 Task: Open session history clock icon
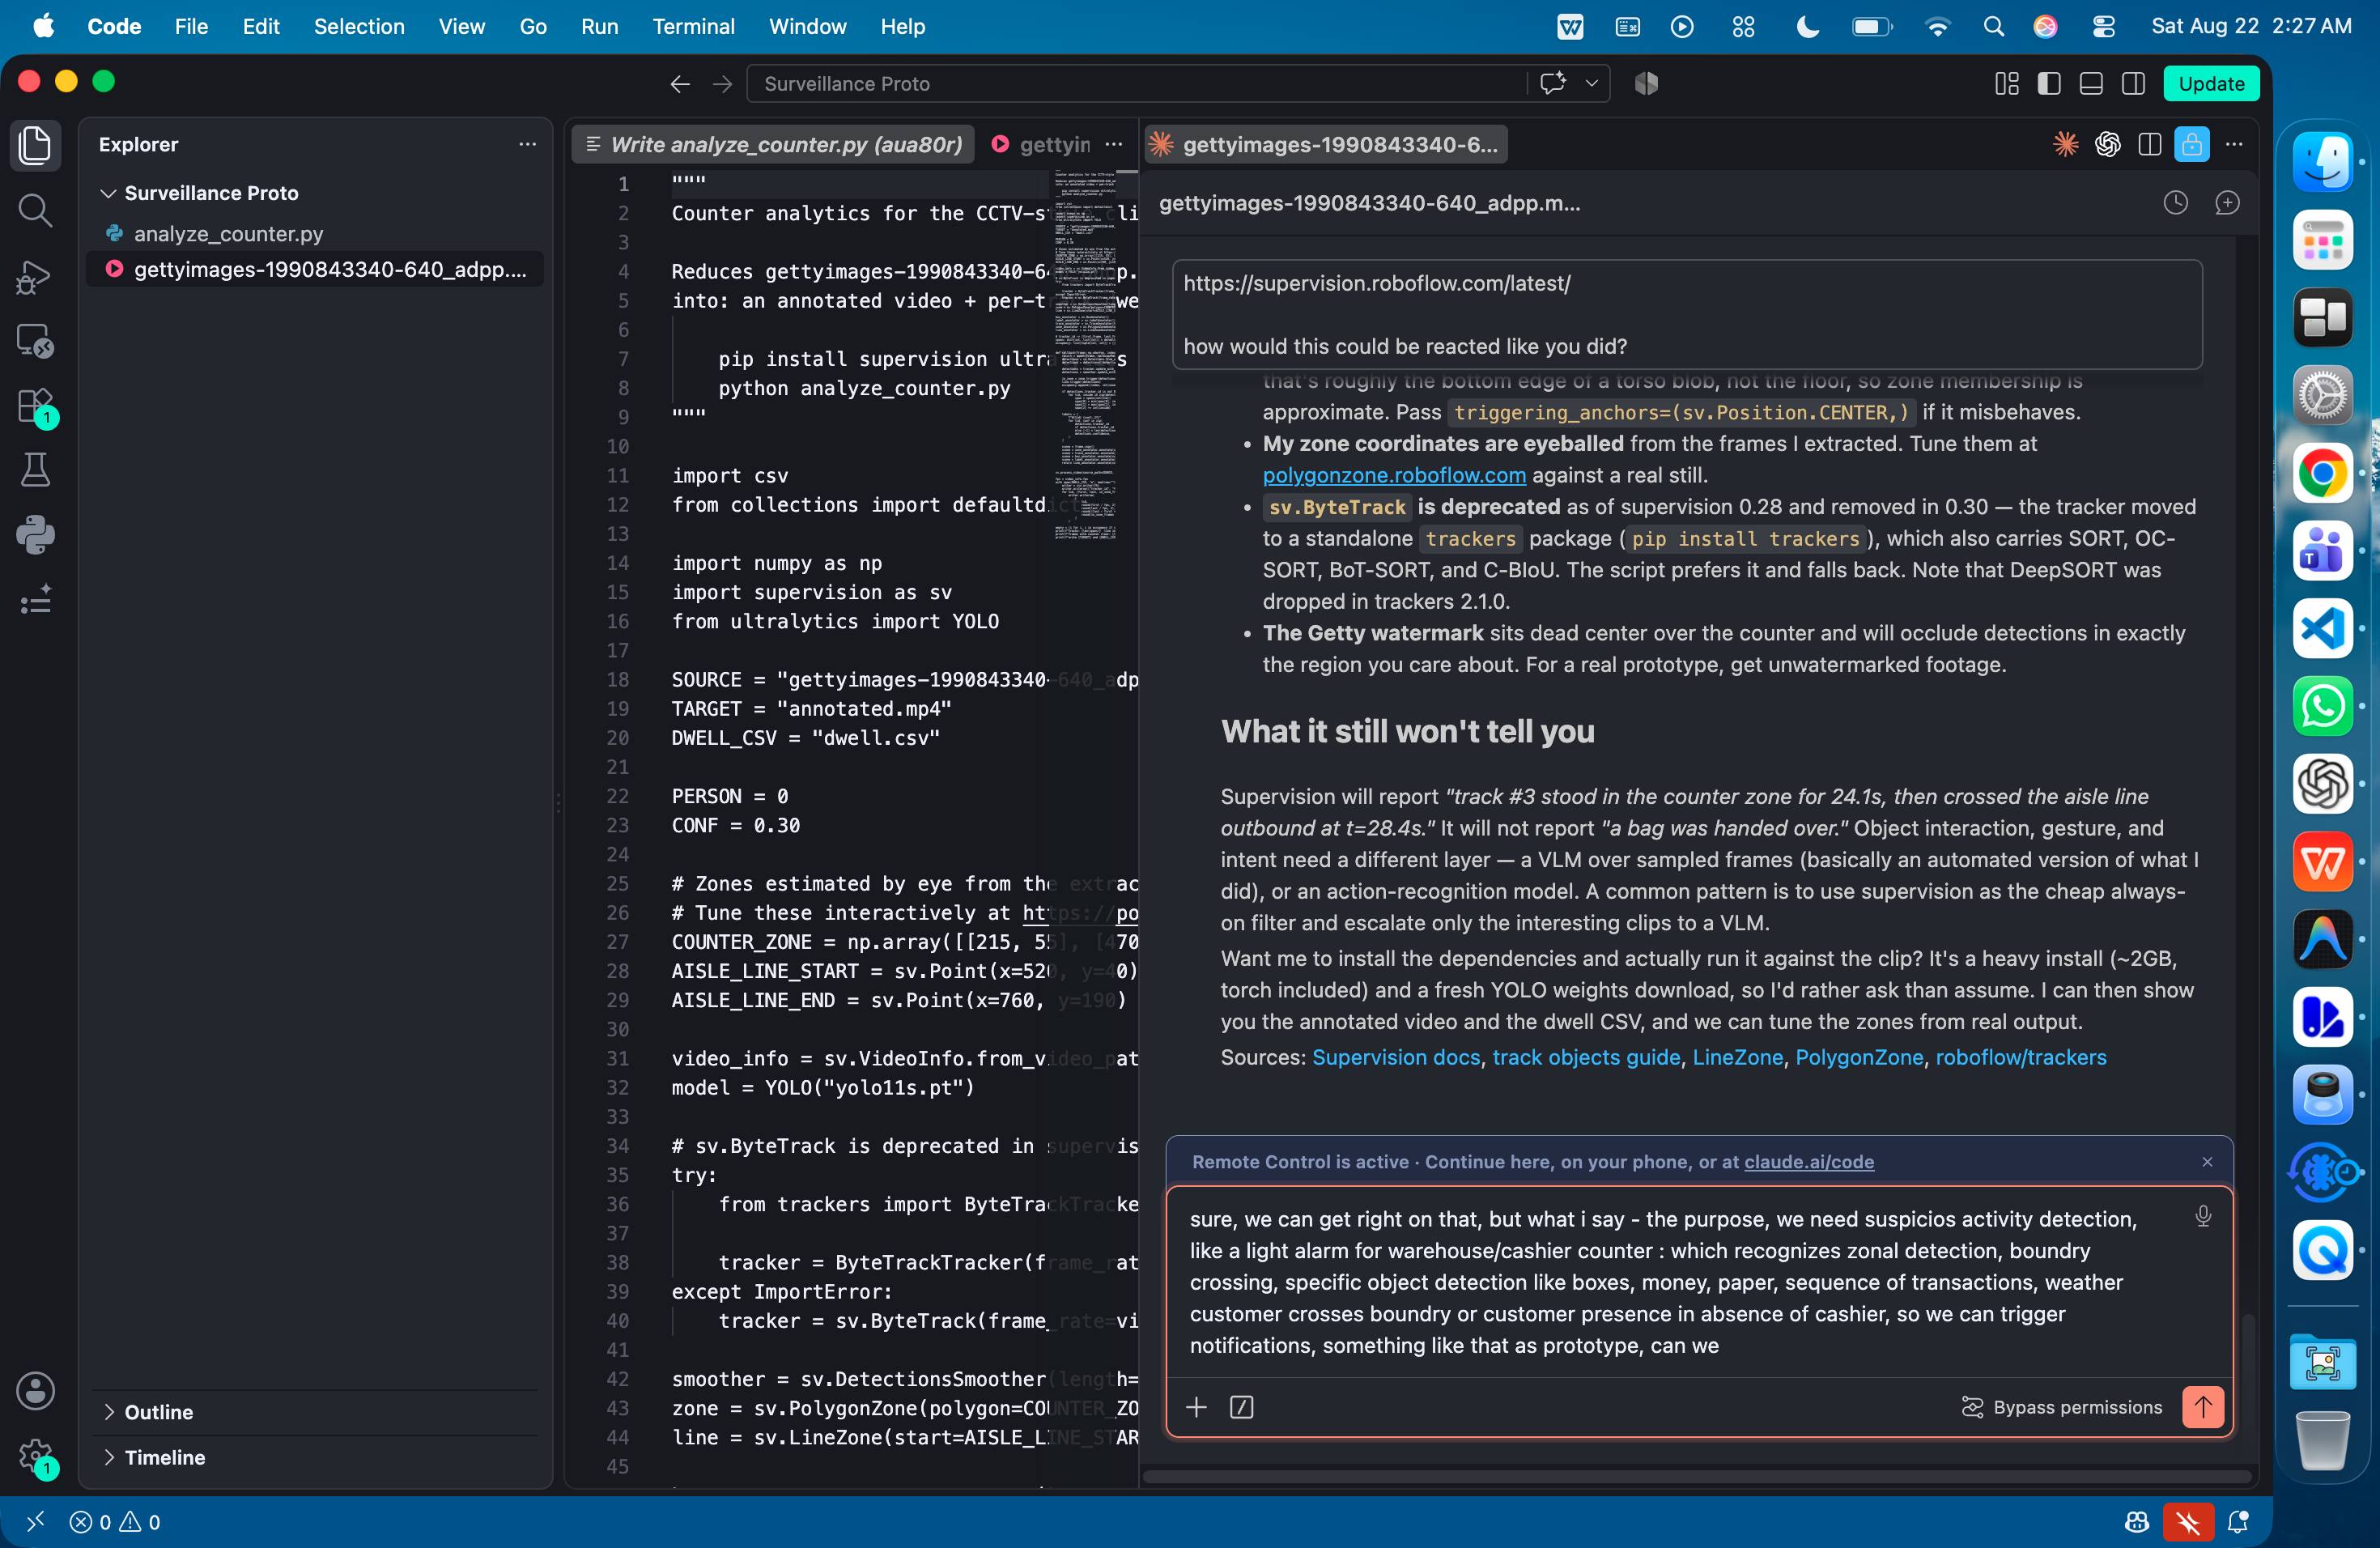pyautogui.click(x=2175, y=203)
